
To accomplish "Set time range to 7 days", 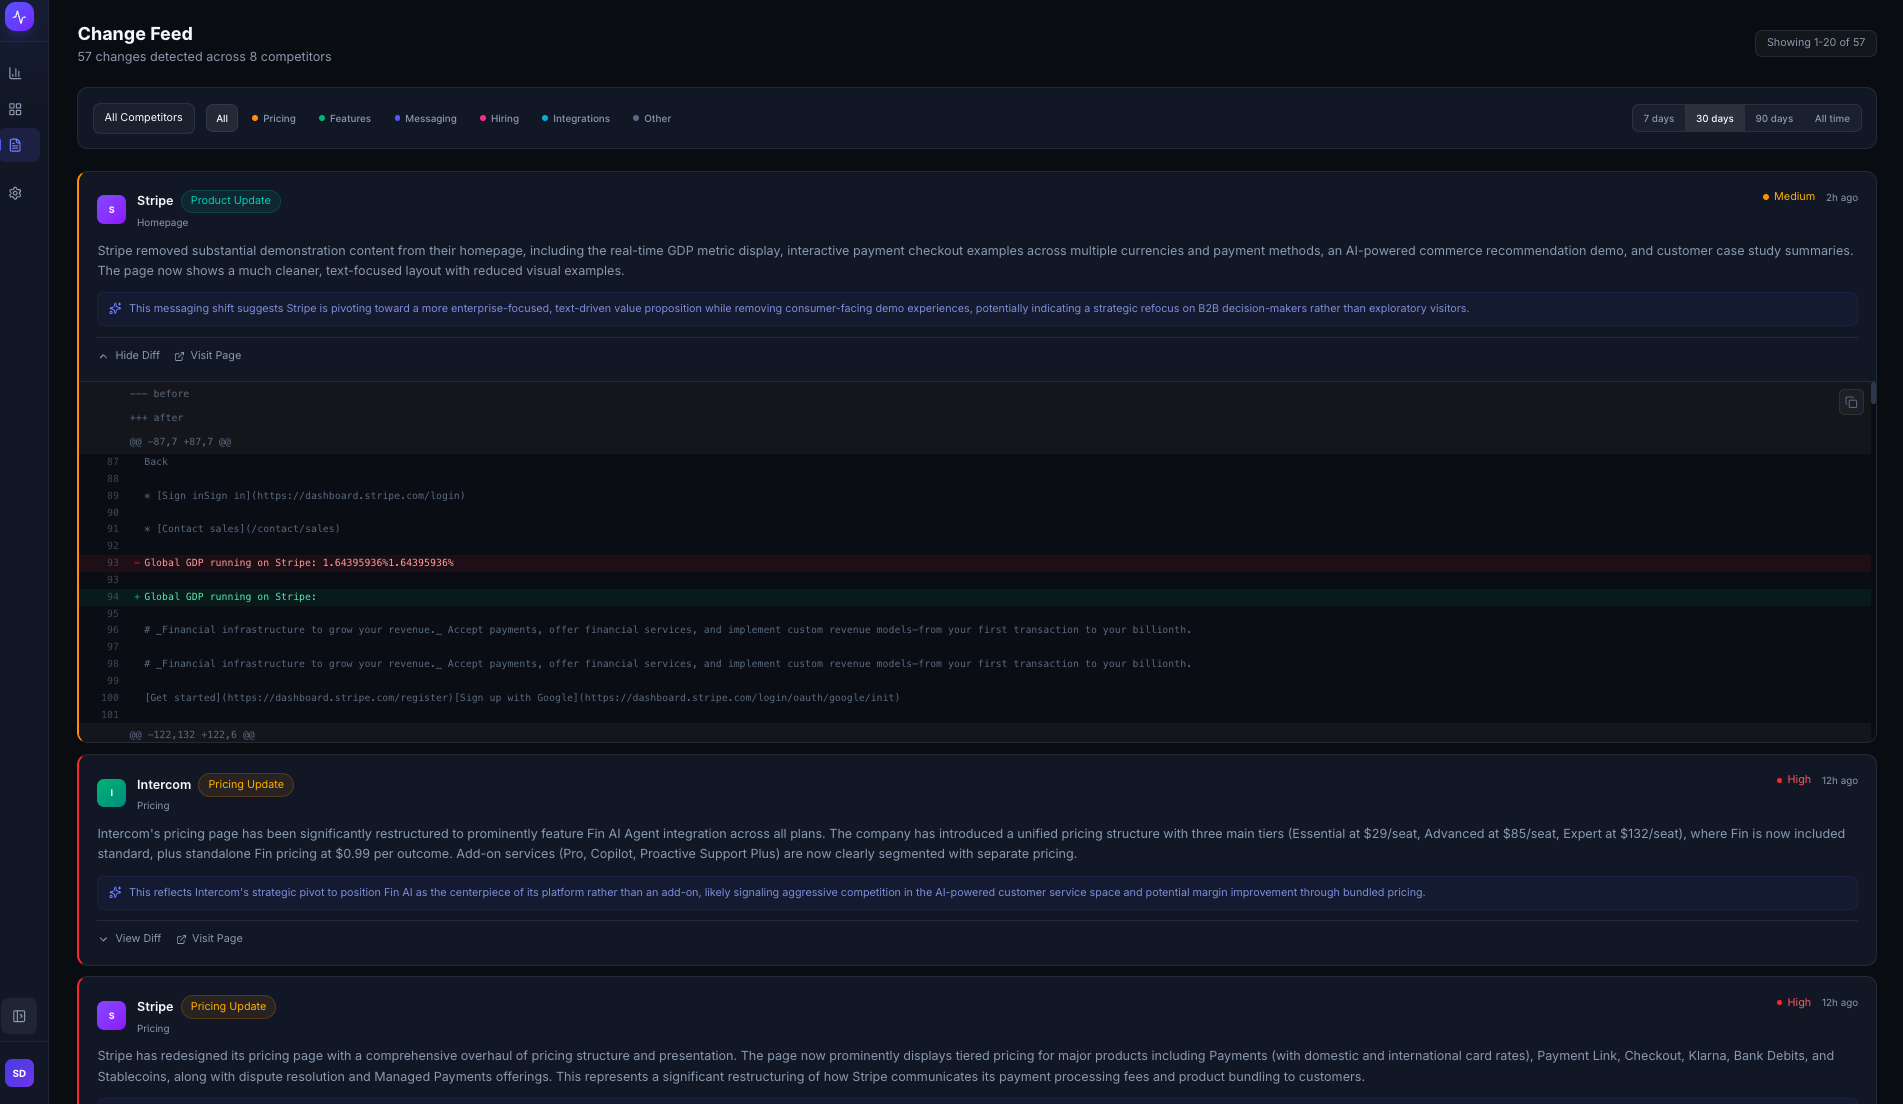I will [x=1658, y=118].
